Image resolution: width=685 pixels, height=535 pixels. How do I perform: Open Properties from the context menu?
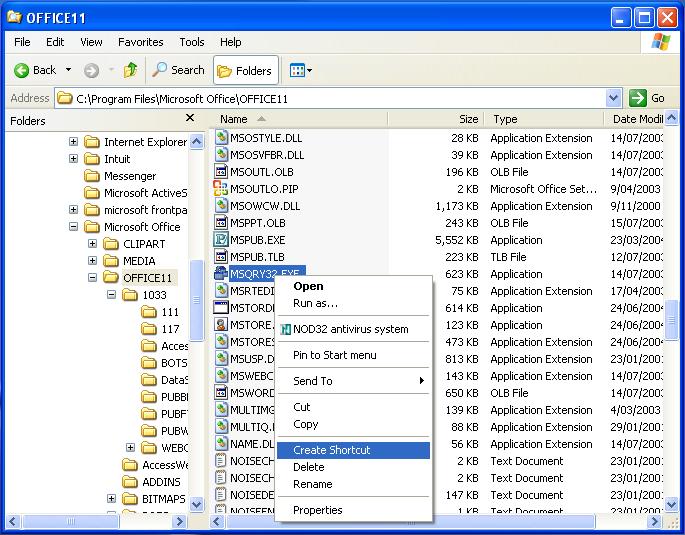[x=318, y=510]
